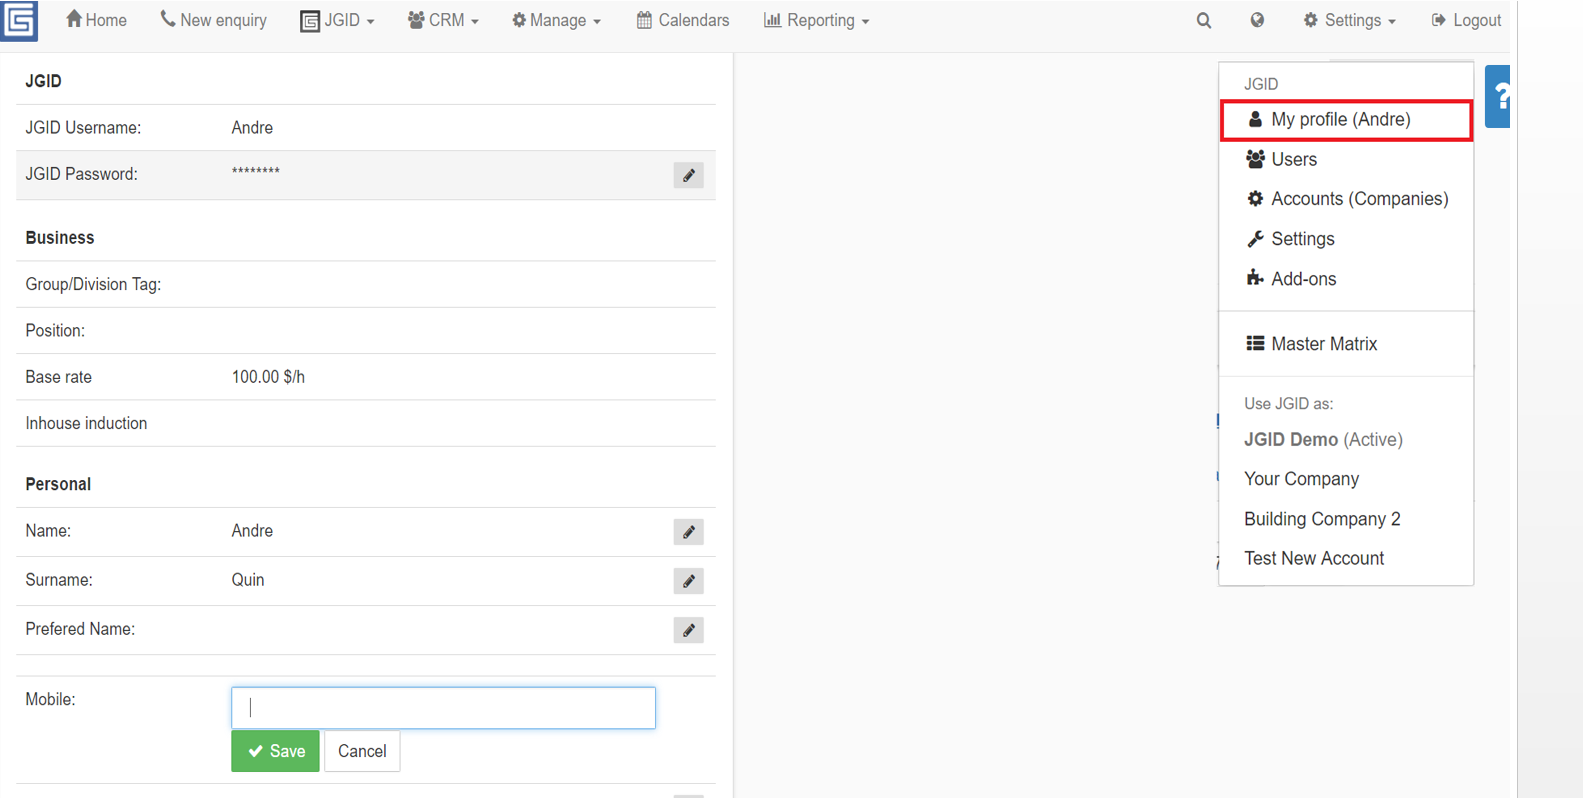Expand the JGID dropdown menu
This screenshot has height=798, width=1583.
(338, 20)
